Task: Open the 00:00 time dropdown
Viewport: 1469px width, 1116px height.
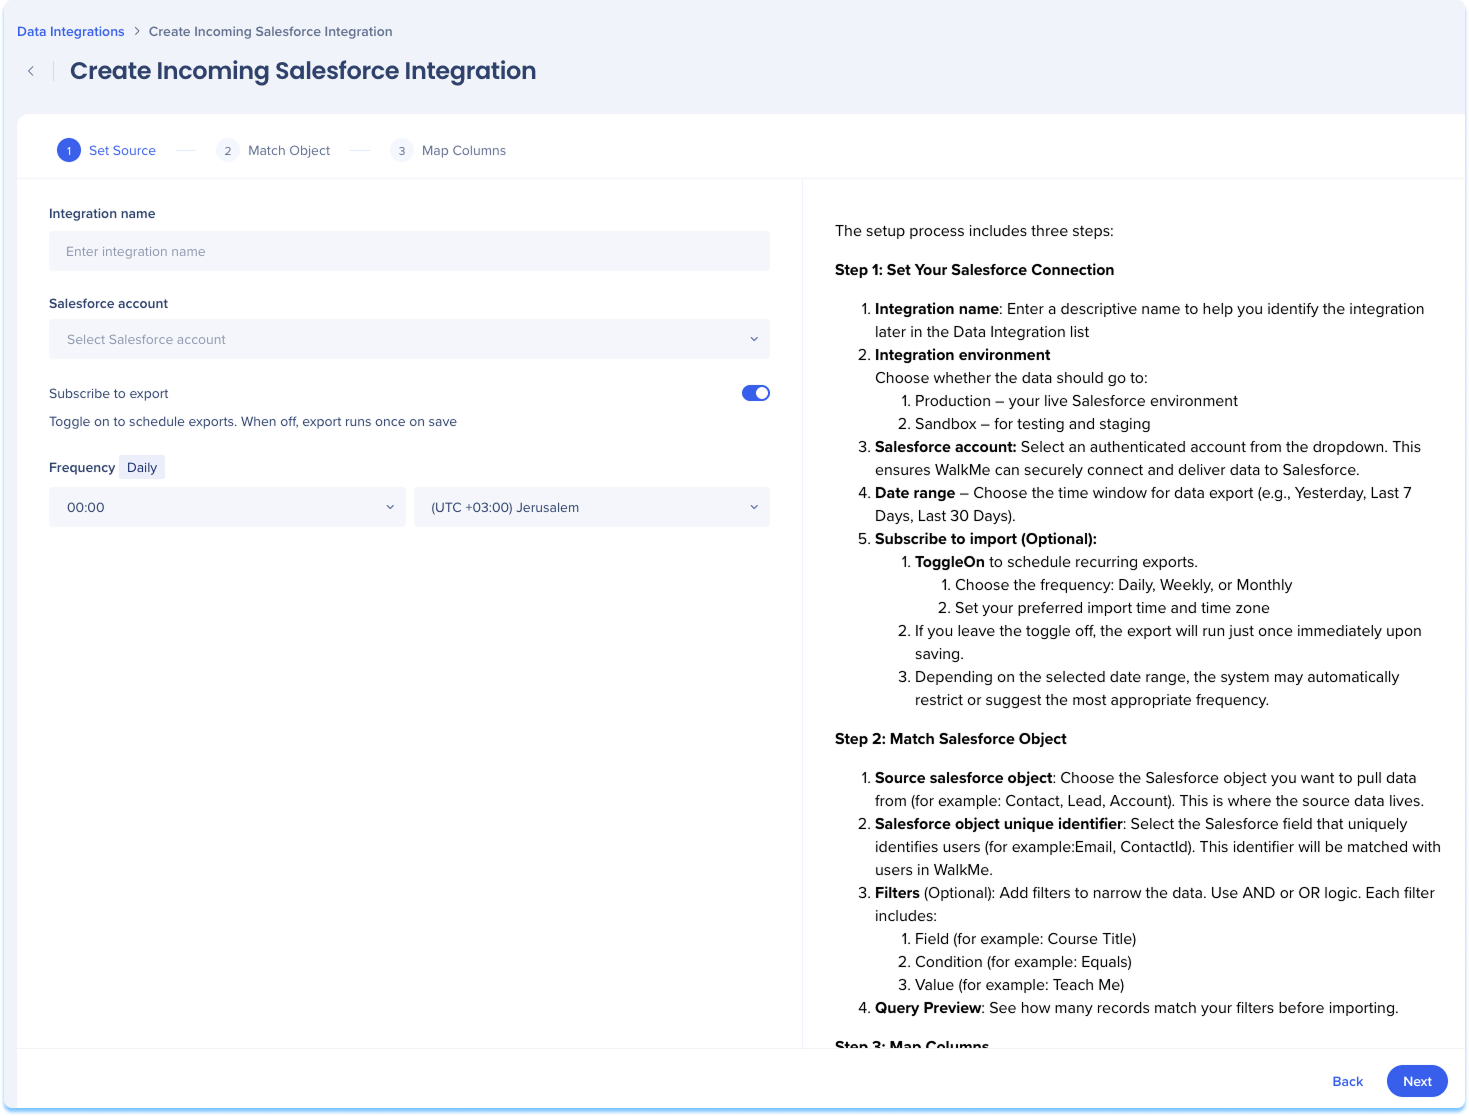Action: tap(227, 507)
